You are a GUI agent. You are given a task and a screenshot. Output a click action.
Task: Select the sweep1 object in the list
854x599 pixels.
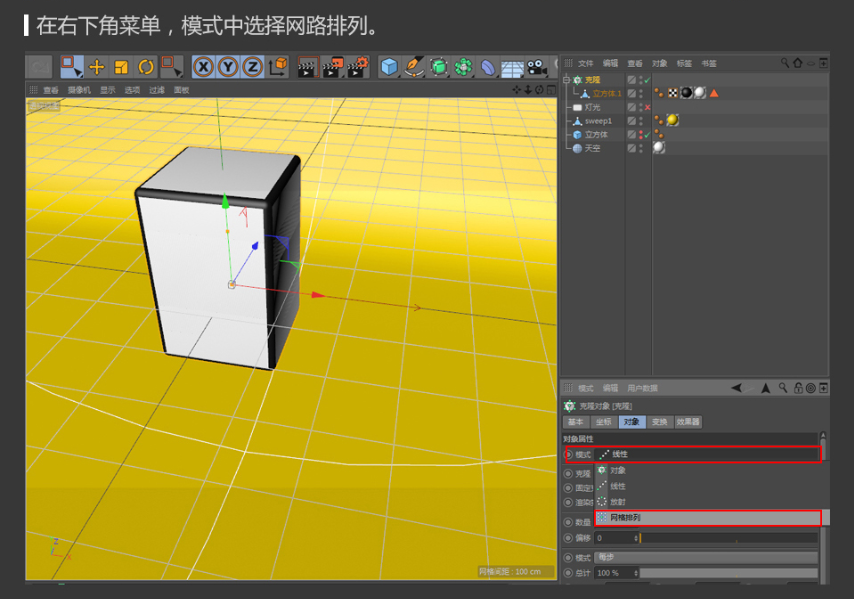[598, 120]
